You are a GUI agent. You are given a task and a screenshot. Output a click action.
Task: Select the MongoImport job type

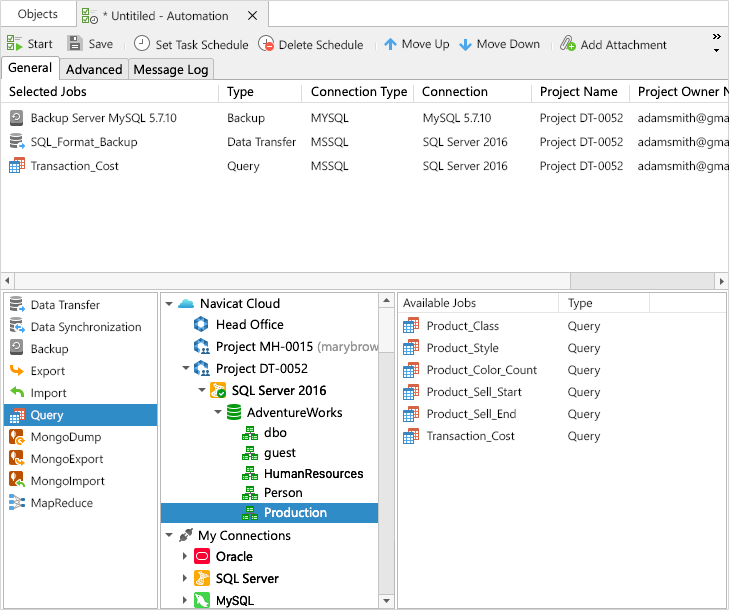point(80,481)
